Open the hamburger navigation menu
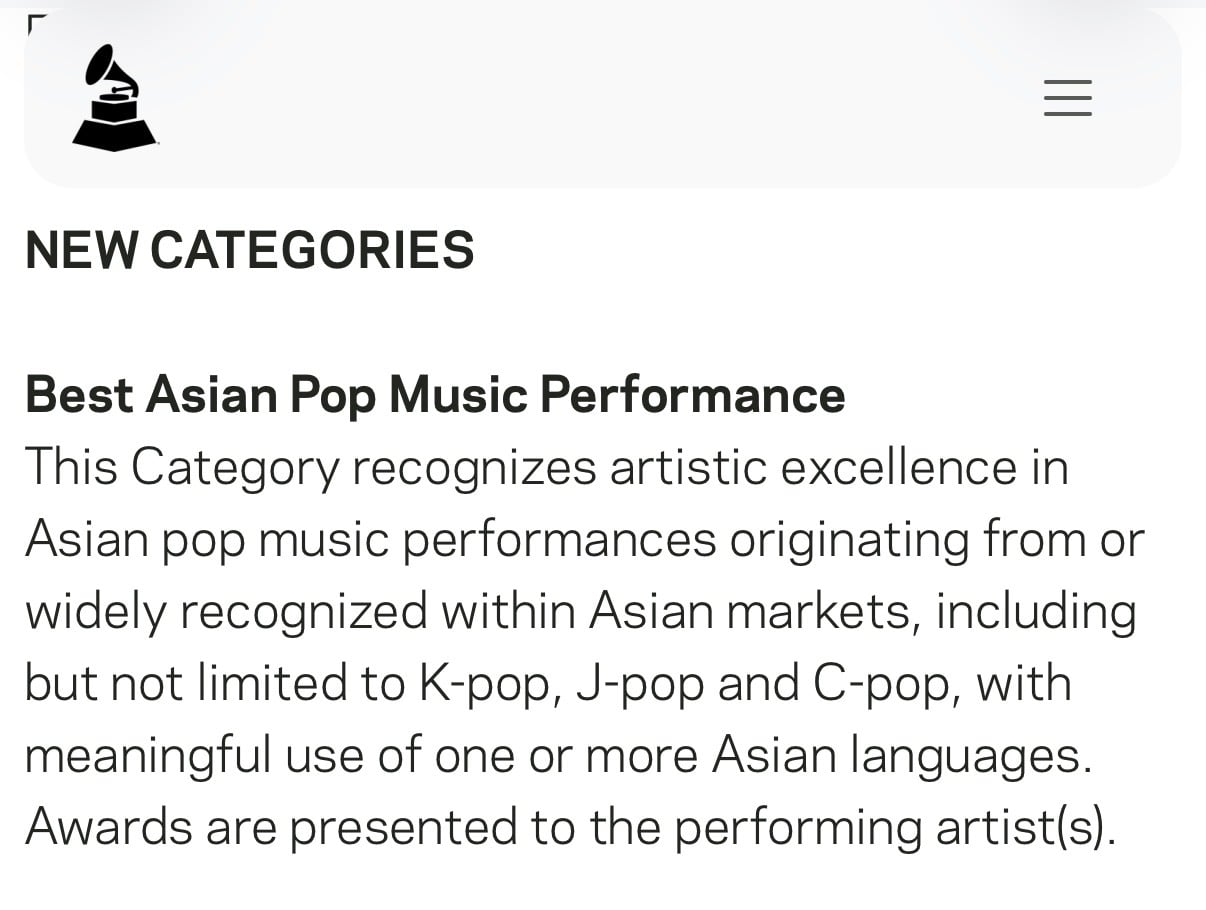The width and height of the screenshot is (1206, 910). 1067,98
